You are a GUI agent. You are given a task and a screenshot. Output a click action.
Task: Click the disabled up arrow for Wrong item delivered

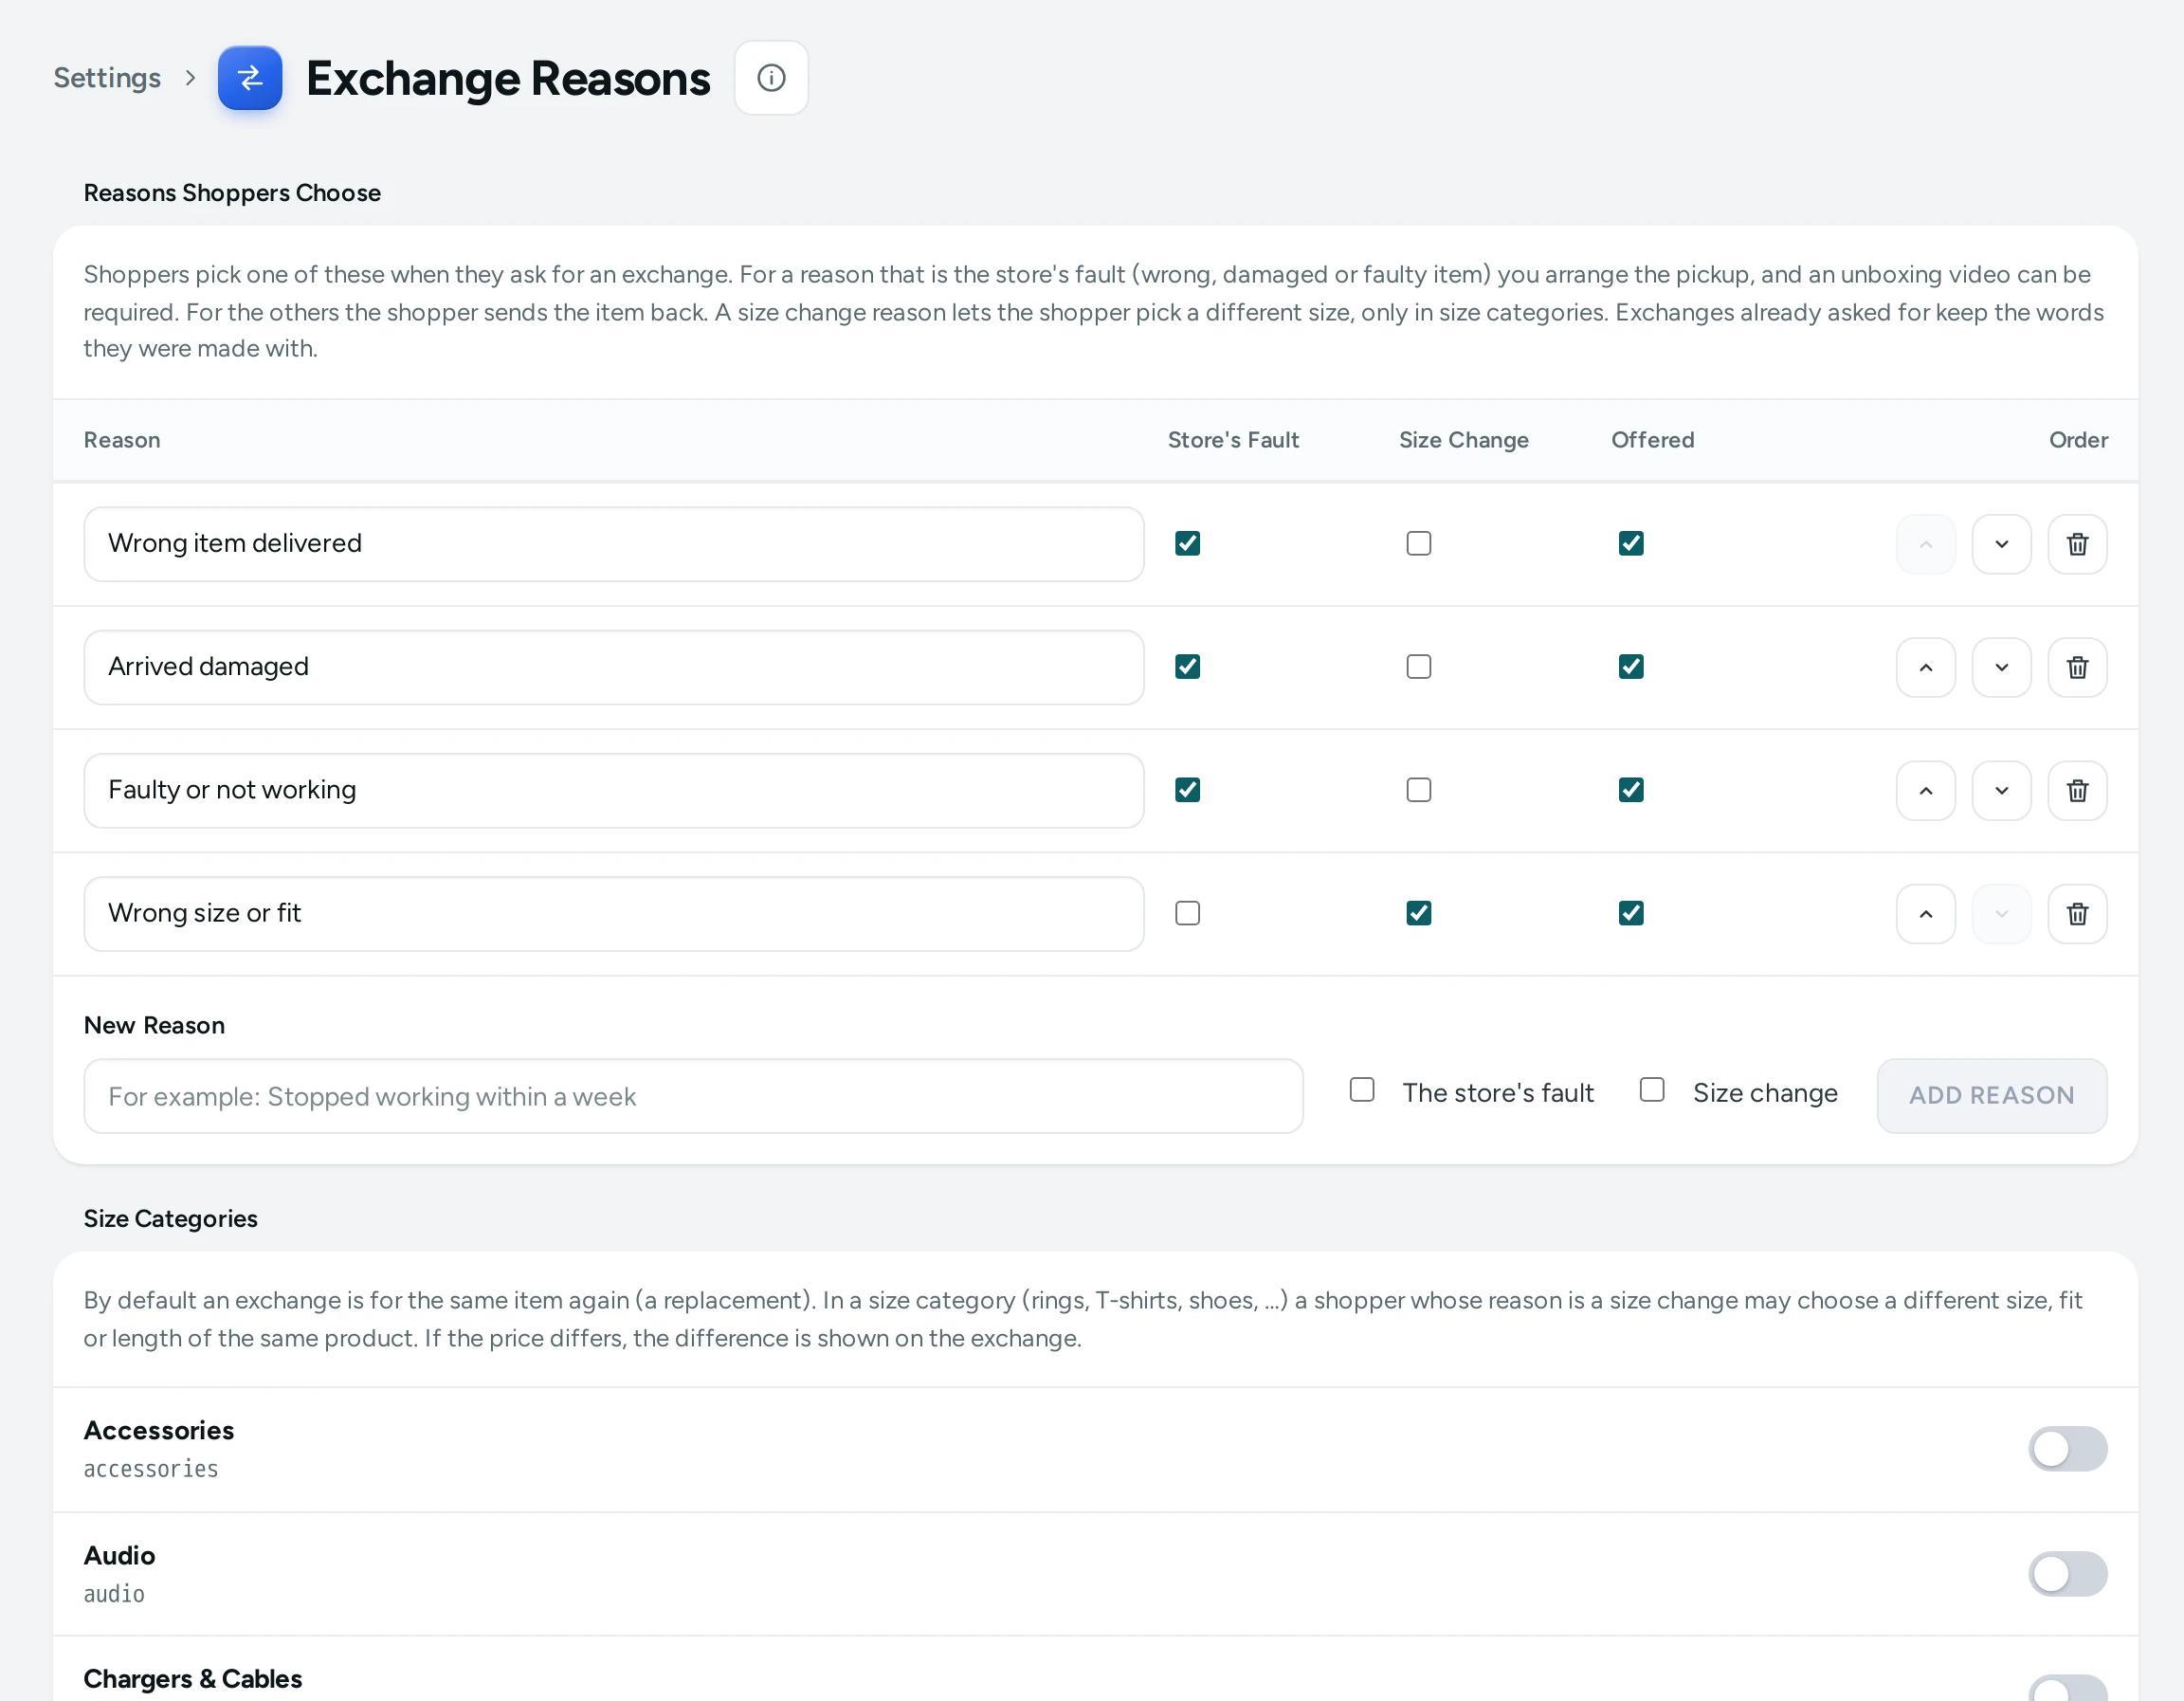pos(1925,544)
